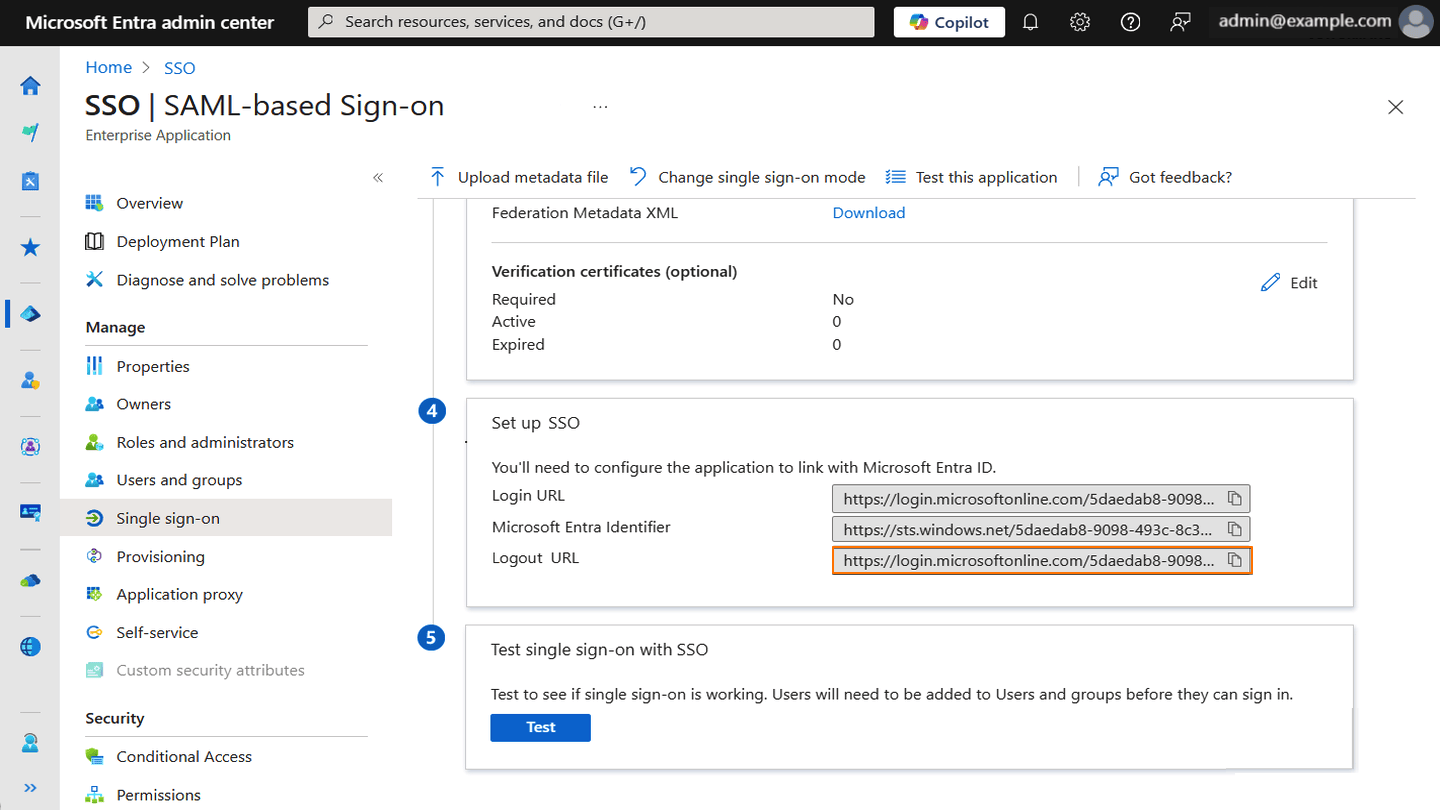Click the notifications bell icon

pyautogui.click(x=1030, y=21)
